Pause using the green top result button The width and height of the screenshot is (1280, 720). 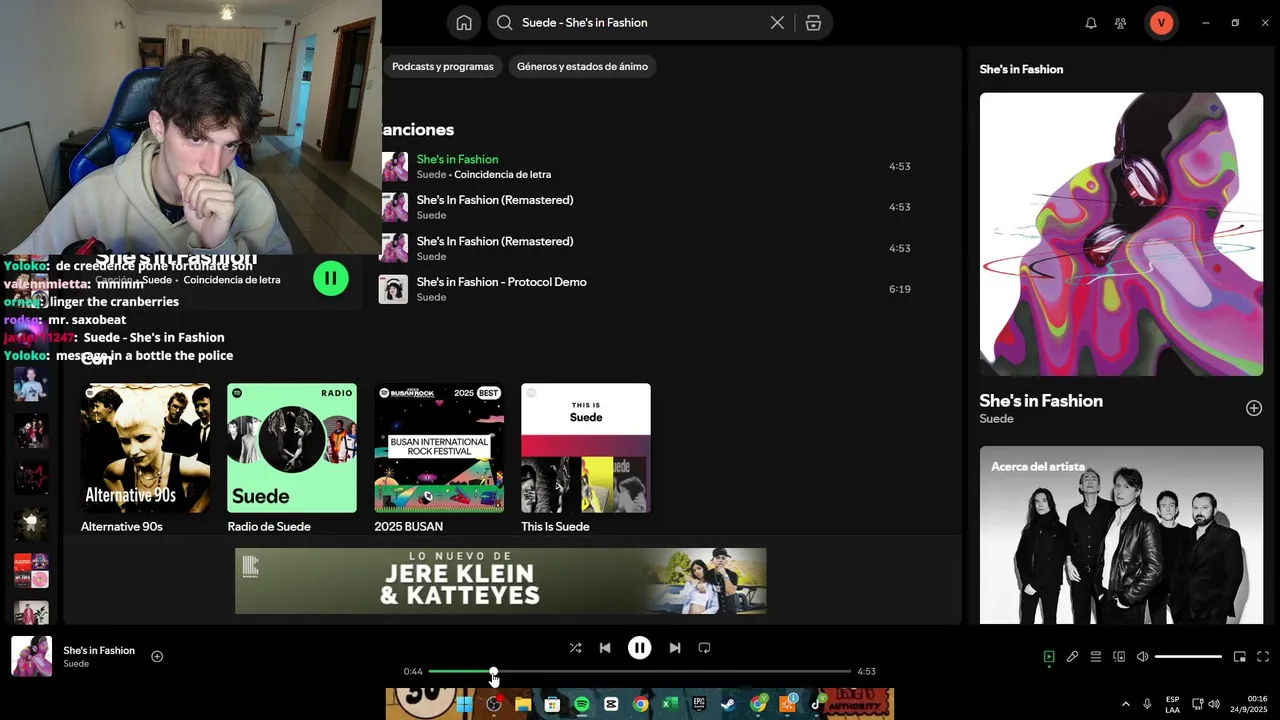pos(331,278)
